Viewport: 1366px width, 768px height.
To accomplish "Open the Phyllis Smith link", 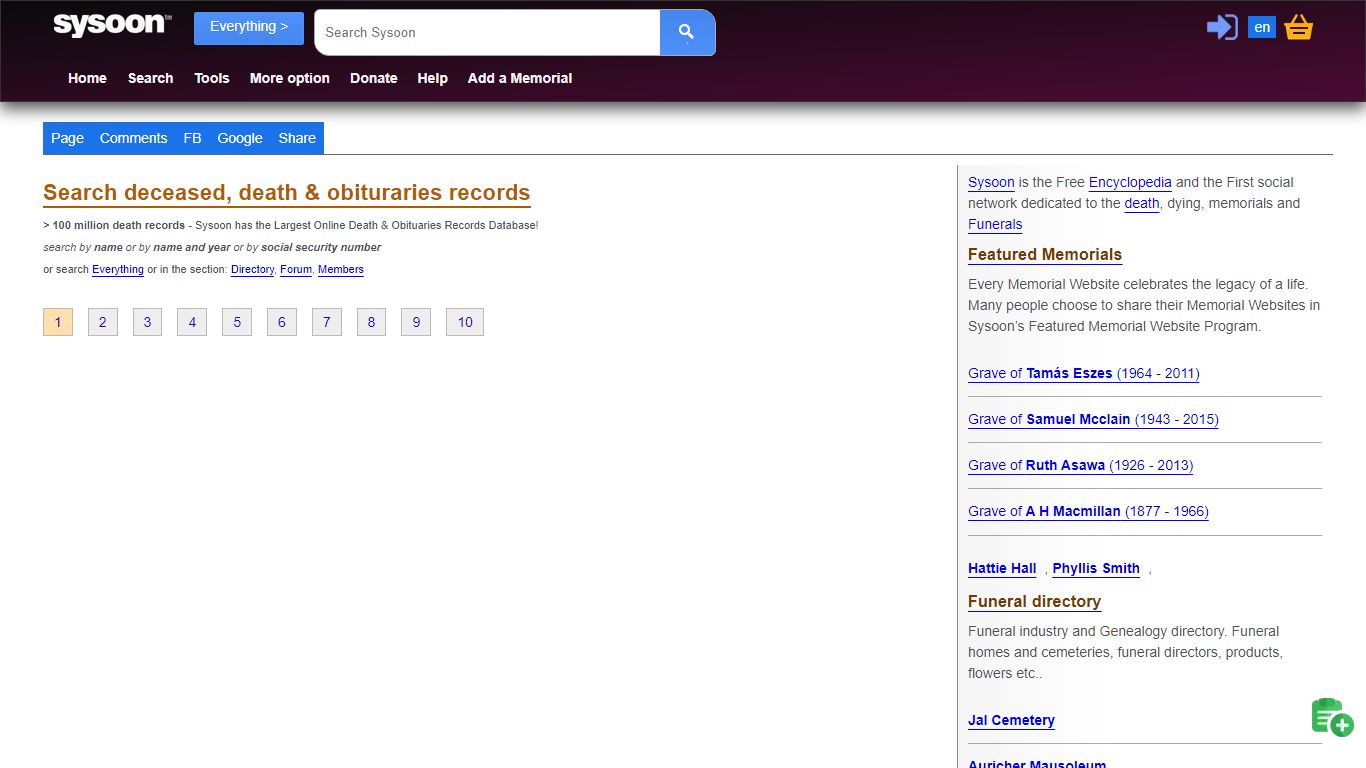I will pos(1096,568).
